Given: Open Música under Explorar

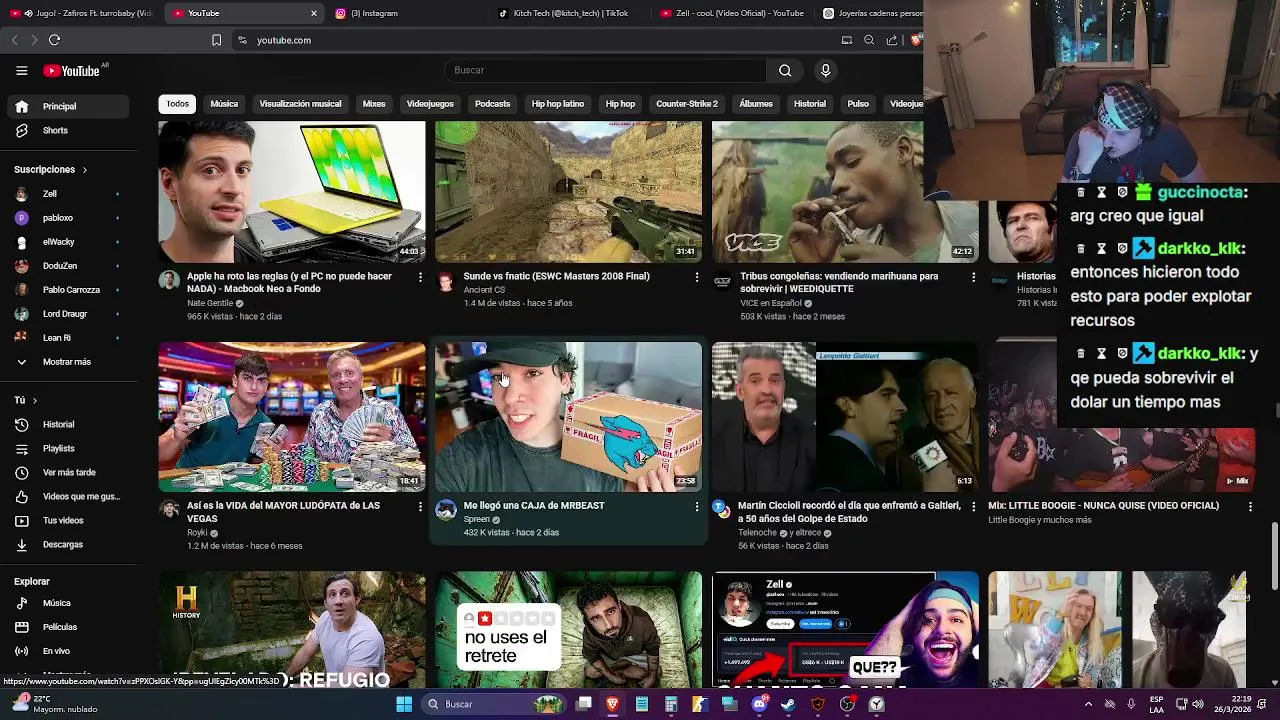Looking at the screenshot, I should 68,603.
